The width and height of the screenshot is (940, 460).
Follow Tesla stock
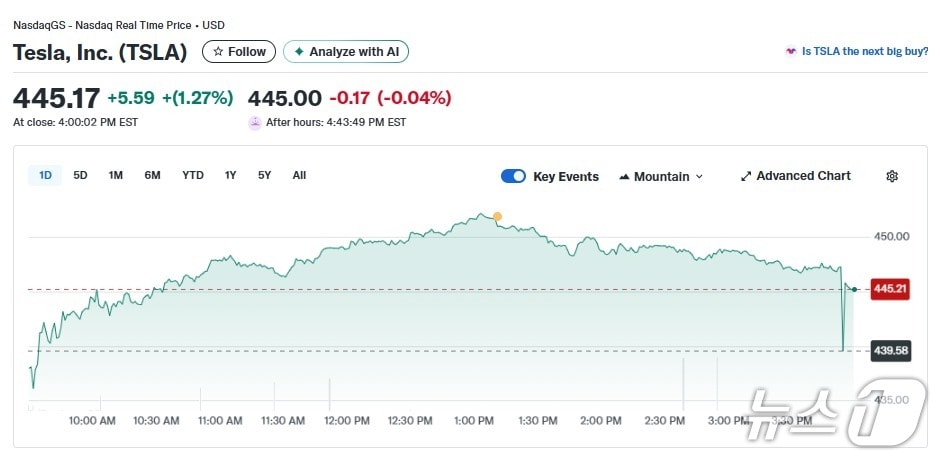click(239, 52)
